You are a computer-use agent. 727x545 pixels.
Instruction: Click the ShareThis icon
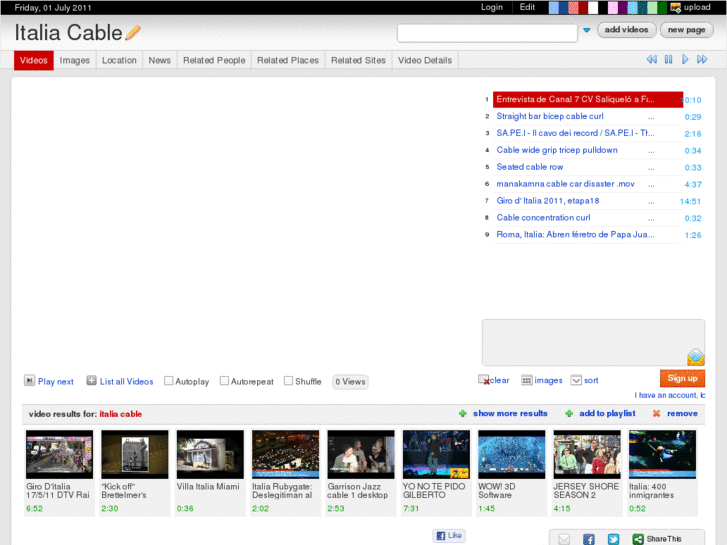[638, 539]
